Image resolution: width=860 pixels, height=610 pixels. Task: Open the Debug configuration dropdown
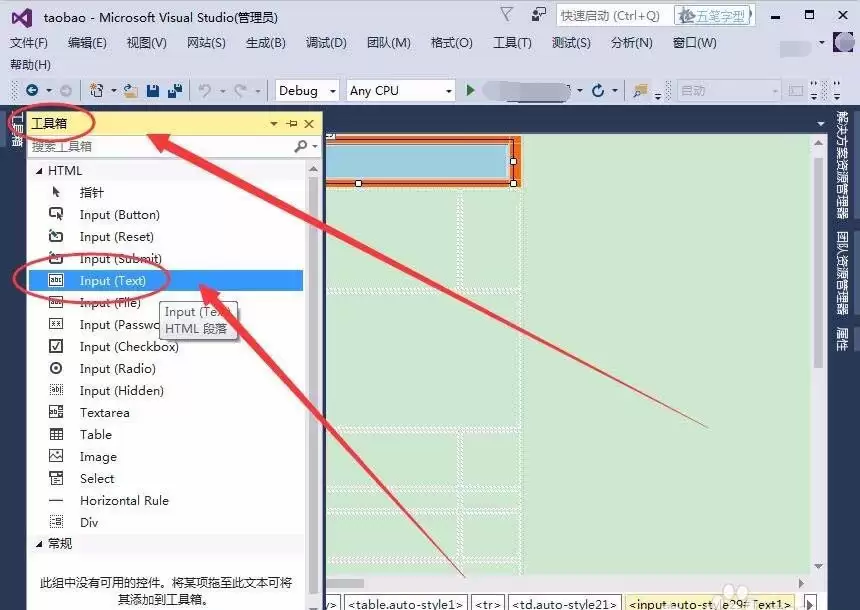(x=305, y=90)
